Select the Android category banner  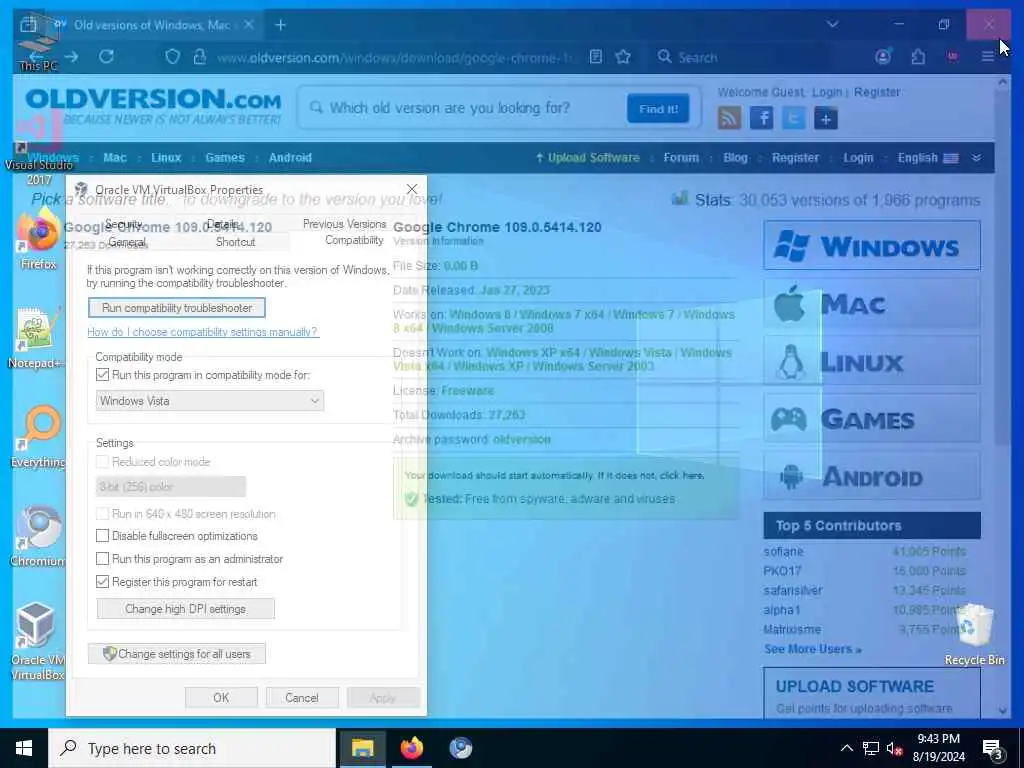tap(872, 476)
